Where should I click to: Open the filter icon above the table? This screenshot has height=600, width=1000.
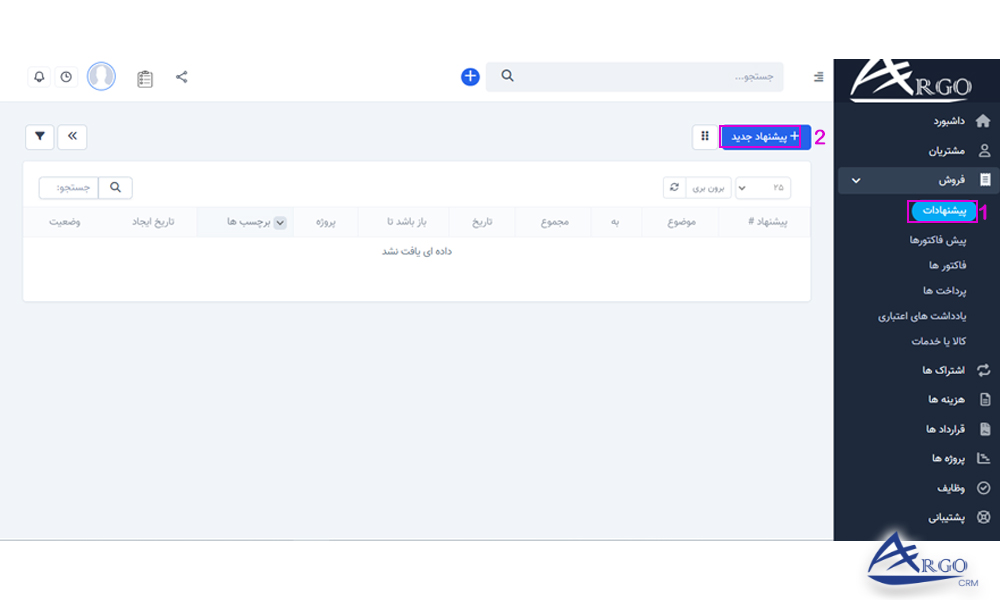(39, 137)
